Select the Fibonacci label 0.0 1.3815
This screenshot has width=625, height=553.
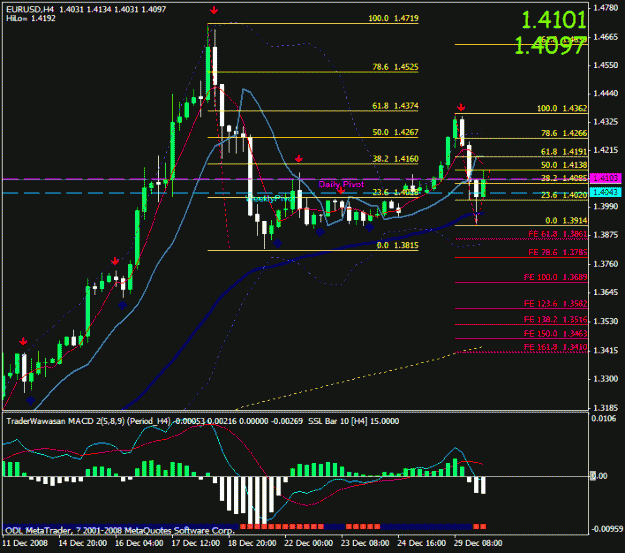pos(397,246)
